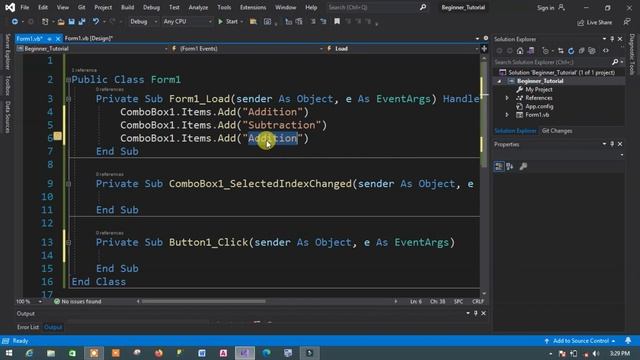This screenshot has height=360, width=640.
Task: Open the Data Sources side tab
Action: point(7,117)
